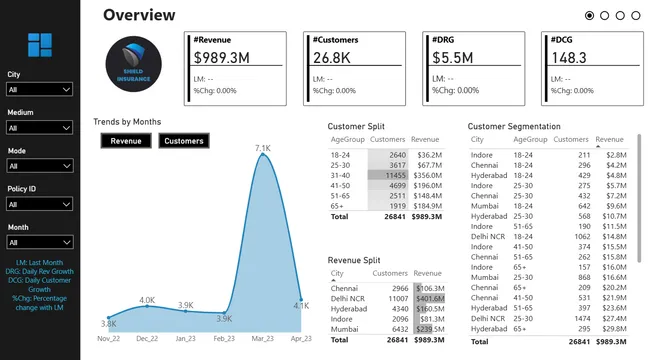650x360 pixels.
Task: Open the Mode filter dropdown
Action: click(39, 166)
